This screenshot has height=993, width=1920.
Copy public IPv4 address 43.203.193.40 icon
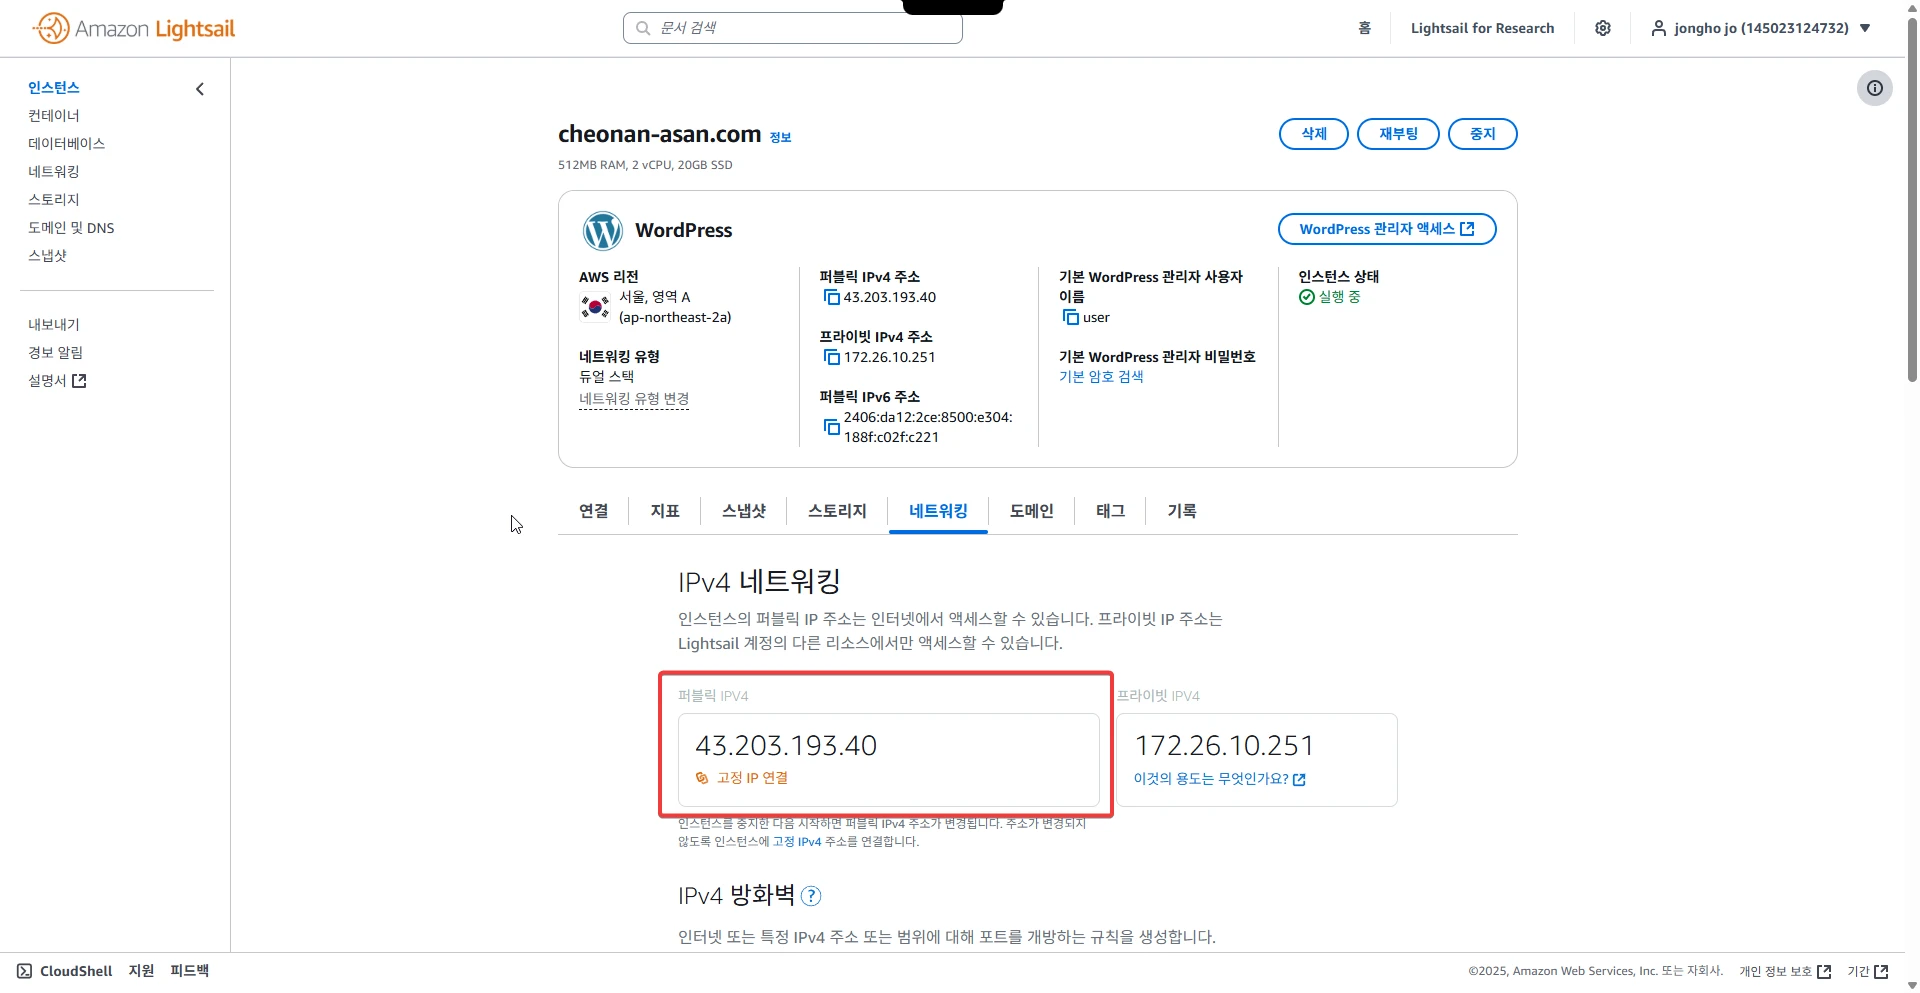tap(831, 297)
